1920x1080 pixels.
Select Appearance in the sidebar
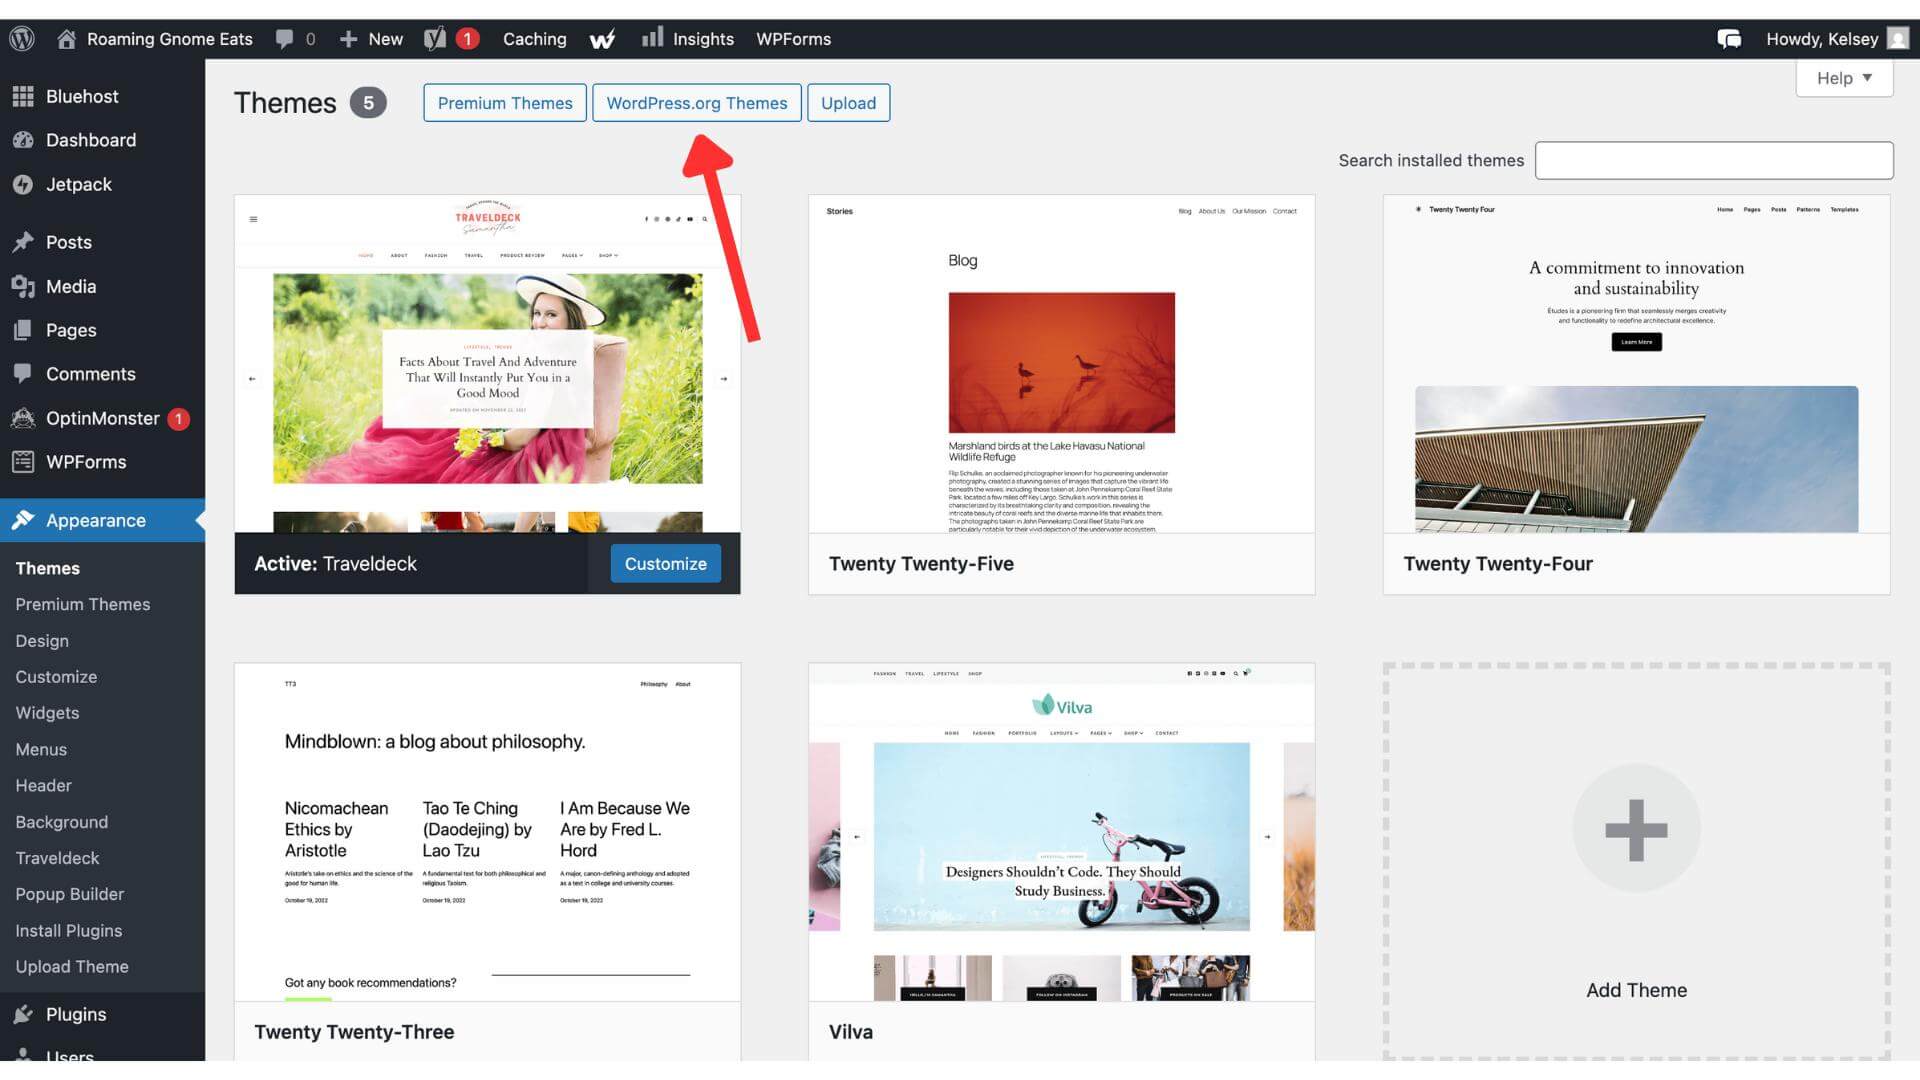point(96,520)
